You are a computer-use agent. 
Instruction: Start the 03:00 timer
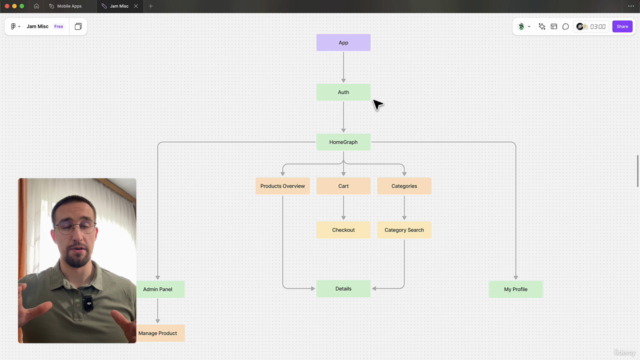pos(598,27)
